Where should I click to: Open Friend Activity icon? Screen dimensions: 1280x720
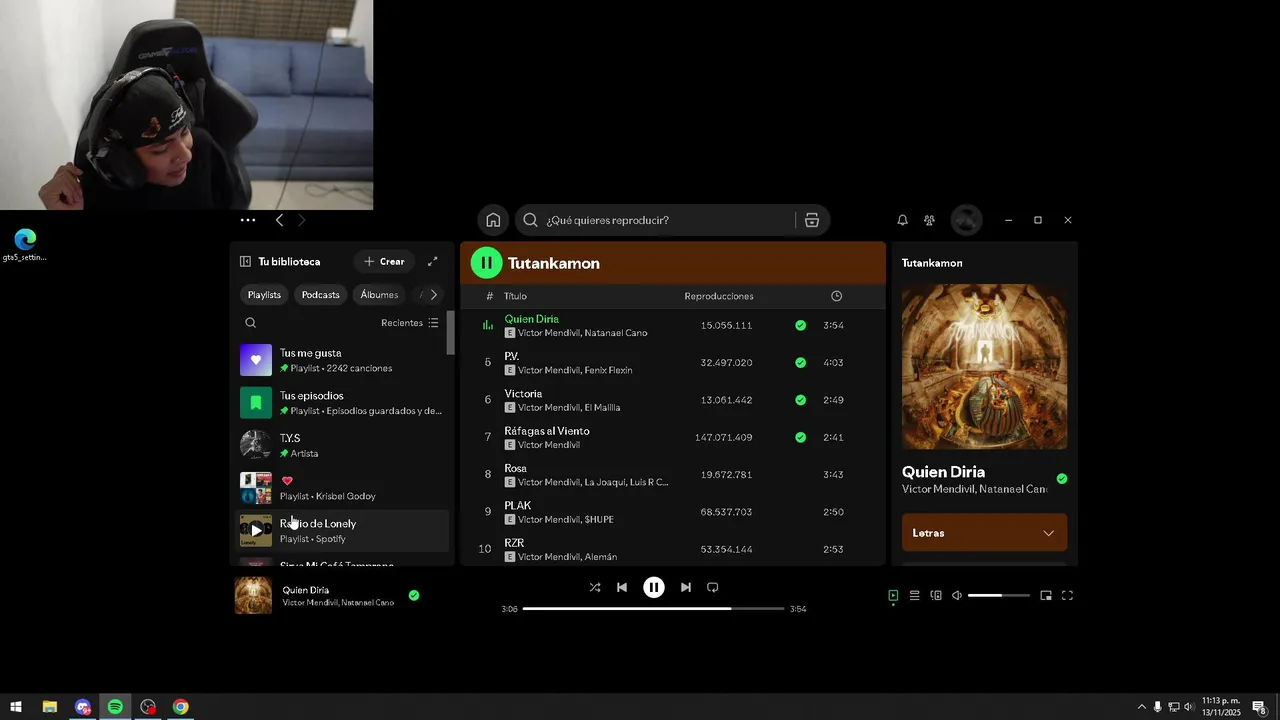[929, 220]
